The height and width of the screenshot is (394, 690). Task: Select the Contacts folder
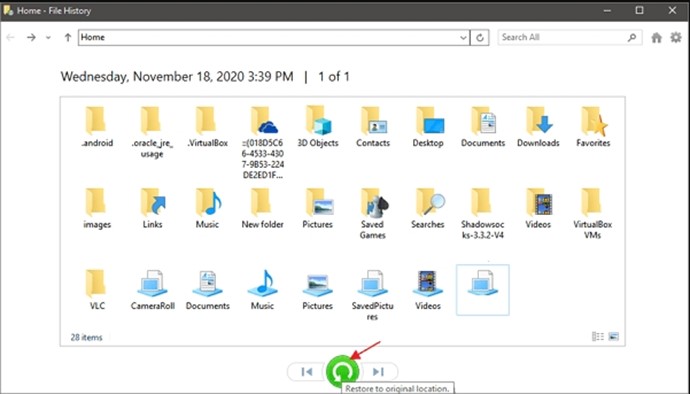click(x=373, y=126)
